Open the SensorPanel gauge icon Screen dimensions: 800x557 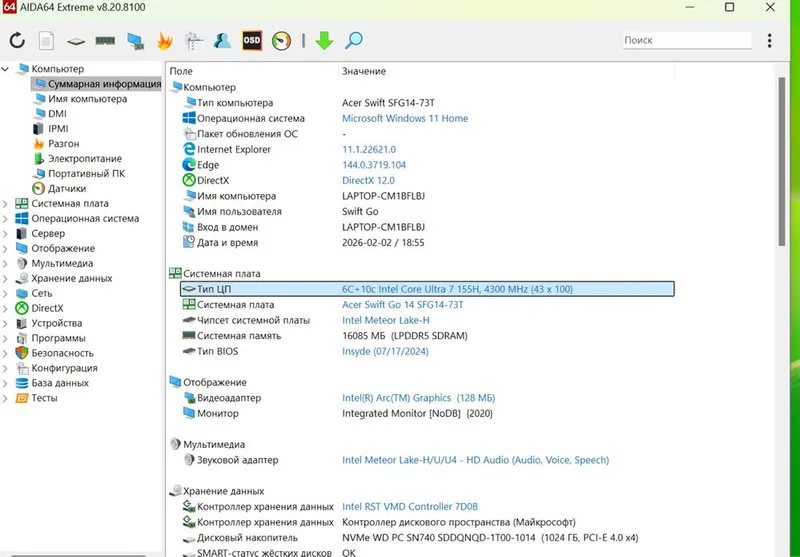coord(281,40)
